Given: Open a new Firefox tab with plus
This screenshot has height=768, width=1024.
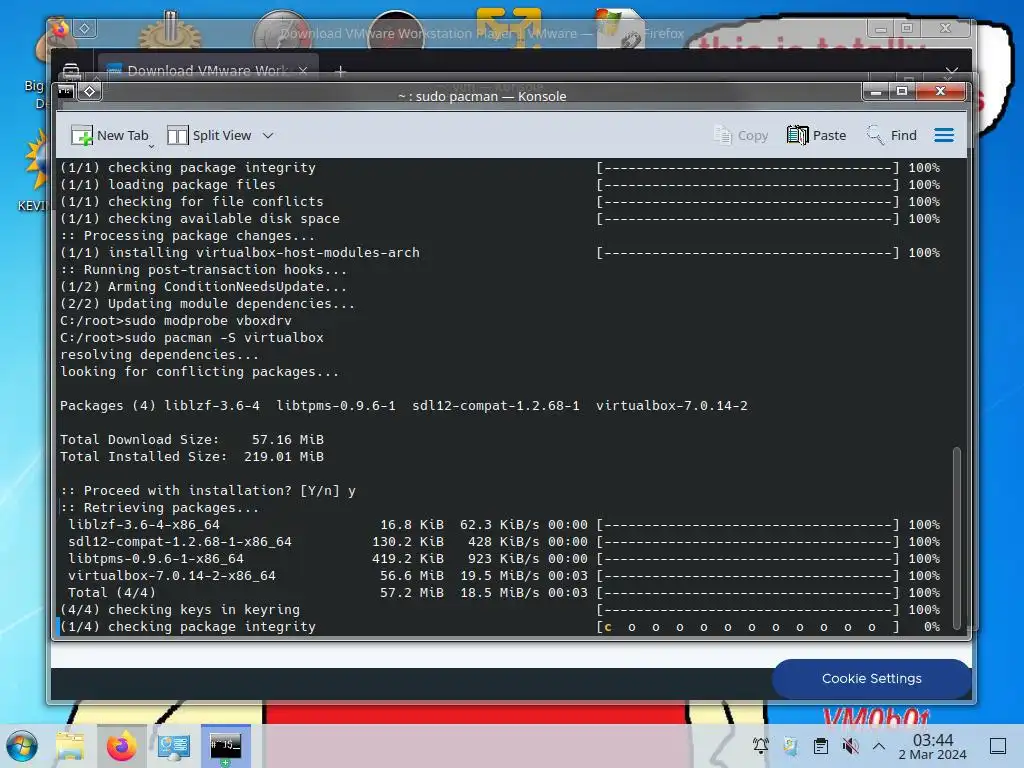Looking at the screenshot, I should pos(340,71).
